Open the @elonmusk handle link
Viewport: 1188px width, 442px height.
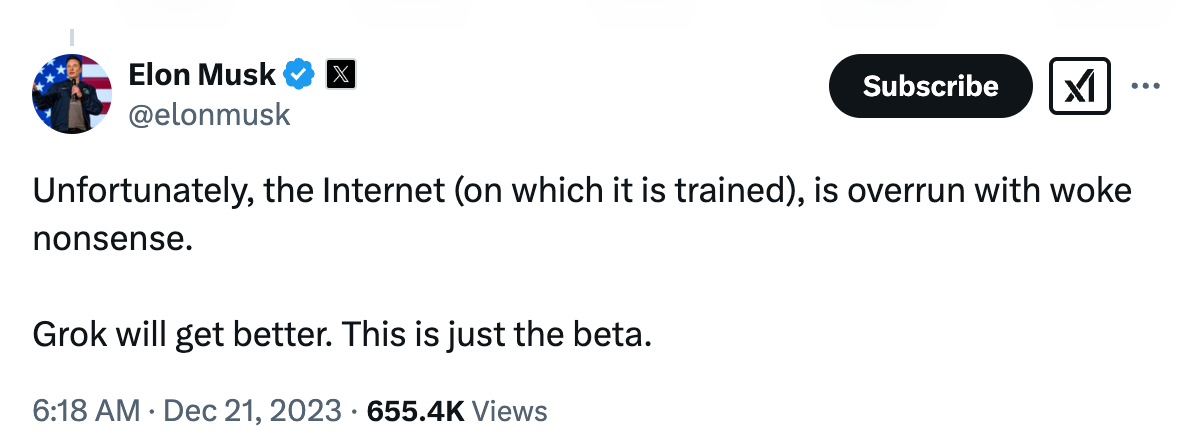point(209,114)
